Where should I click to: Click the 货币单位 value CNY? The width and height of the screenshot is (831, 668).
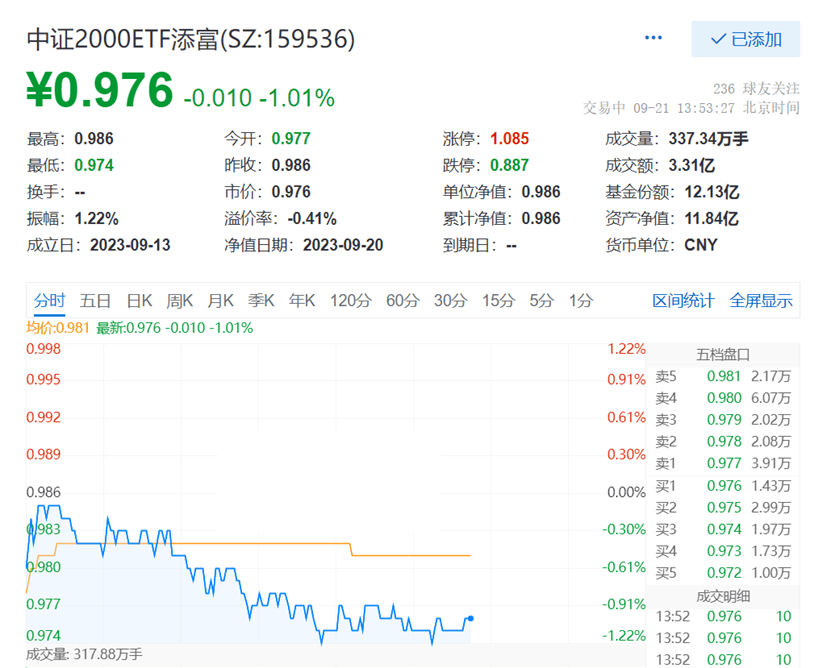701,245
